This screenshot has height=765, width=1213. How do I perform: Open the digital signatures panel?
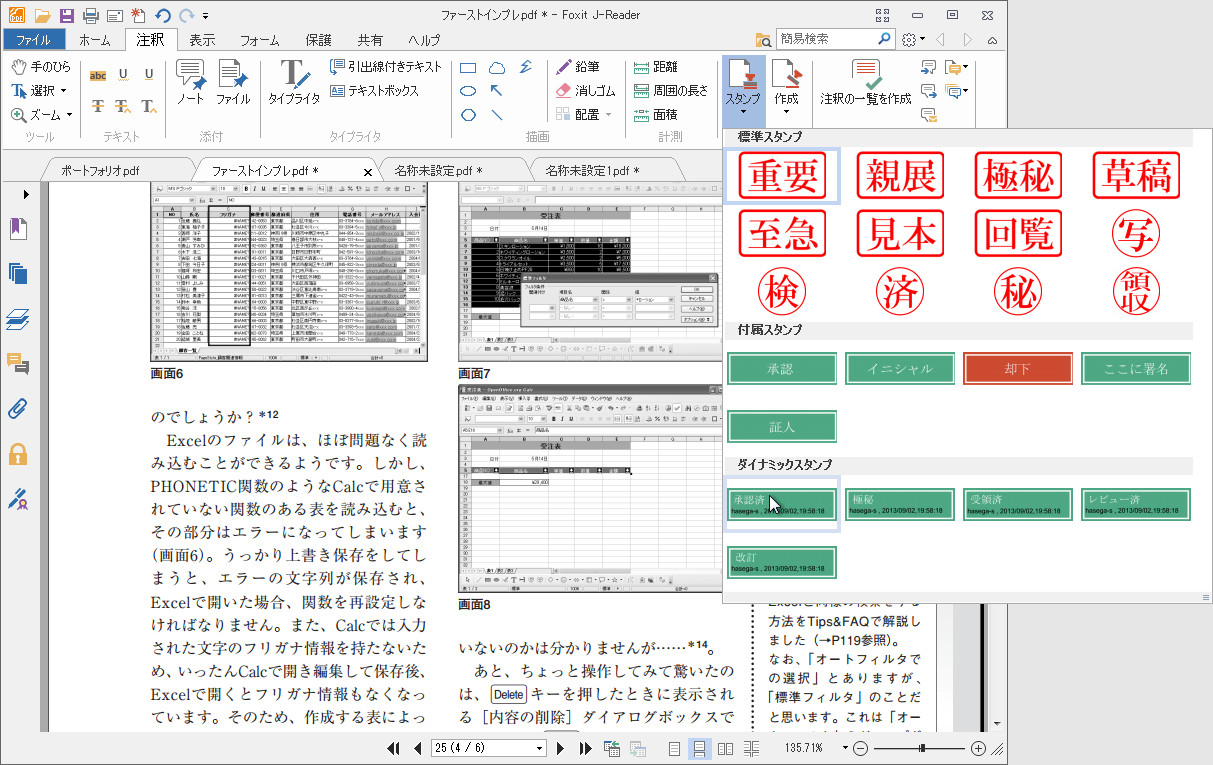pyautogui.click(x=18, y=498)
